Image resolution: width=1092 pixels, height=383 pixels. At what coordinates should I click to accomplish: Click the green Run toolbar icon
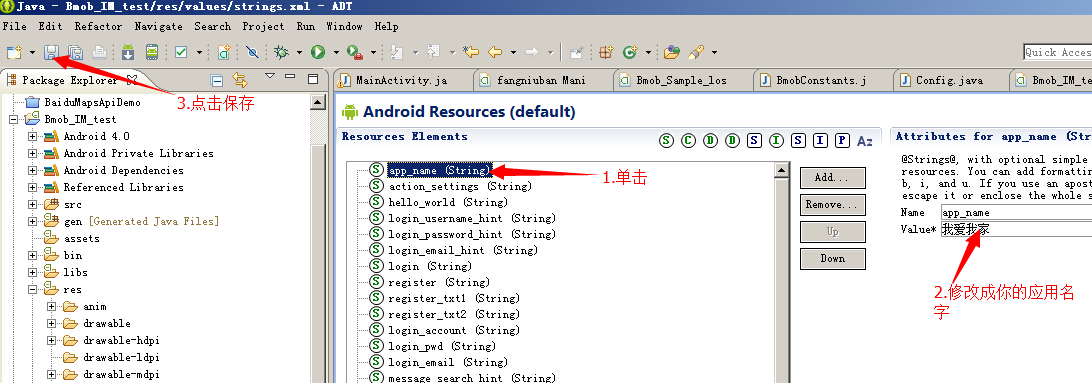point(318,52)
